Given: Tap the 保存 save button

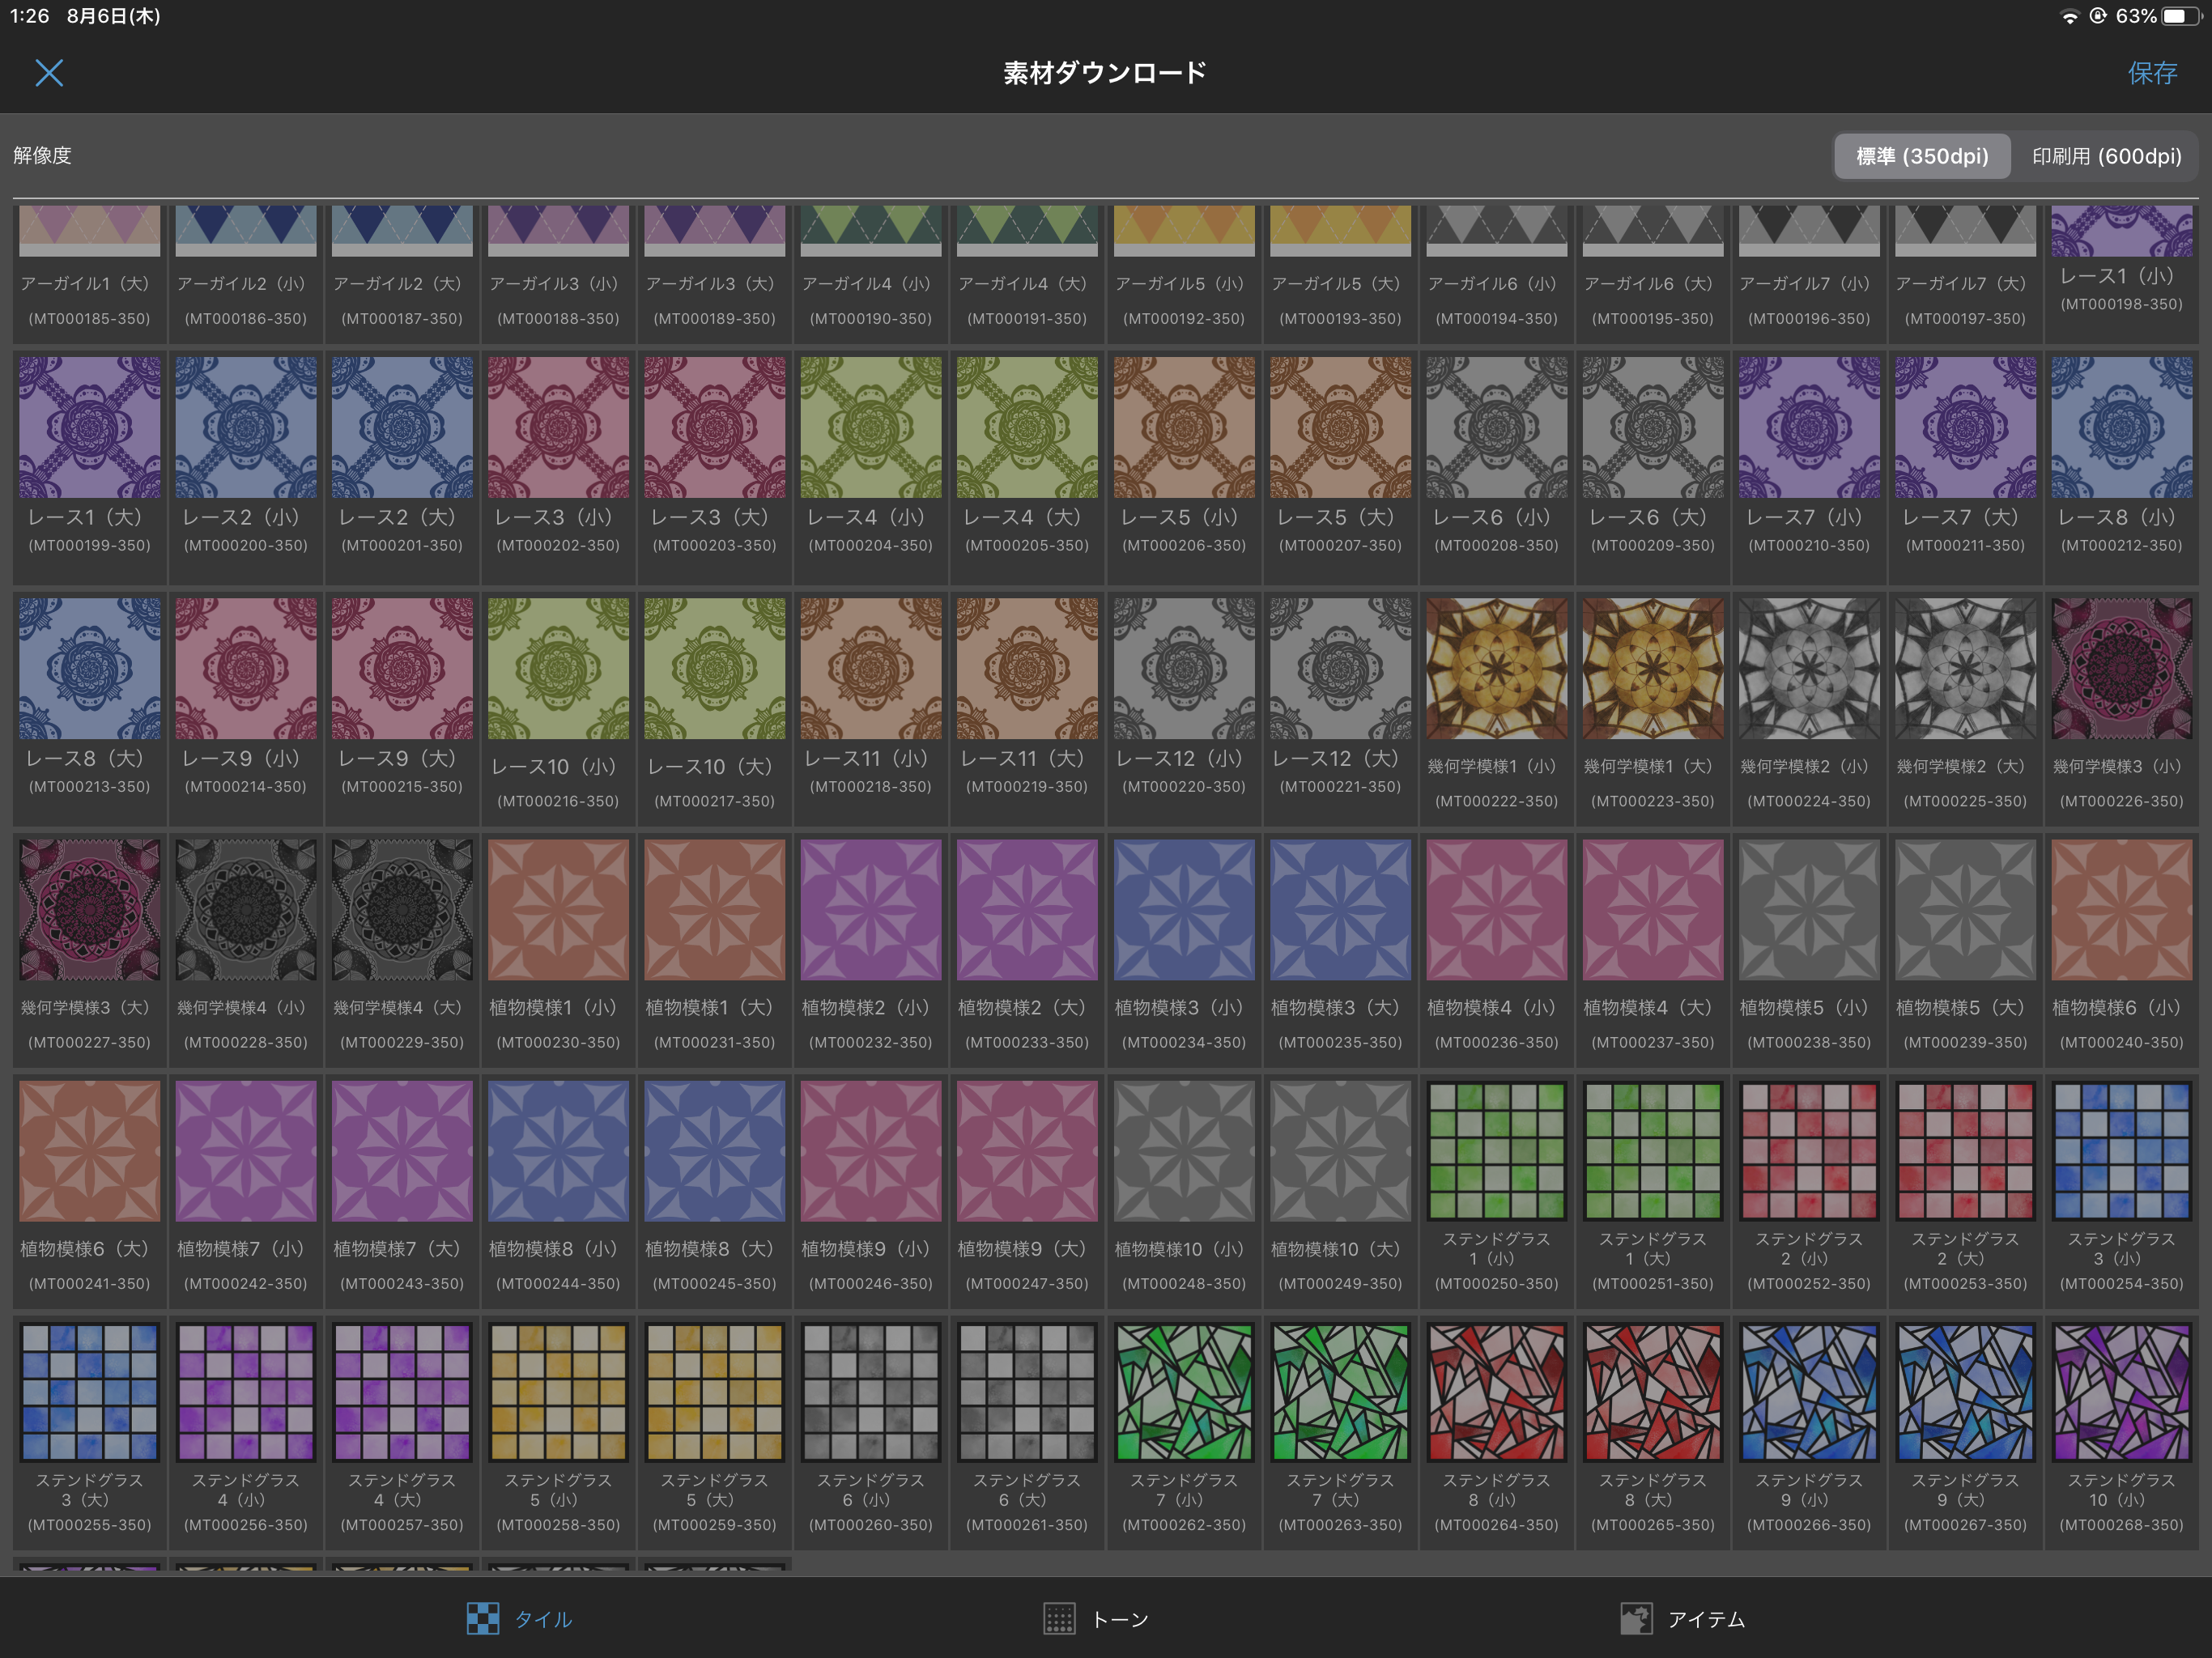Looking at the screenshot, I should pos(2151,73).
